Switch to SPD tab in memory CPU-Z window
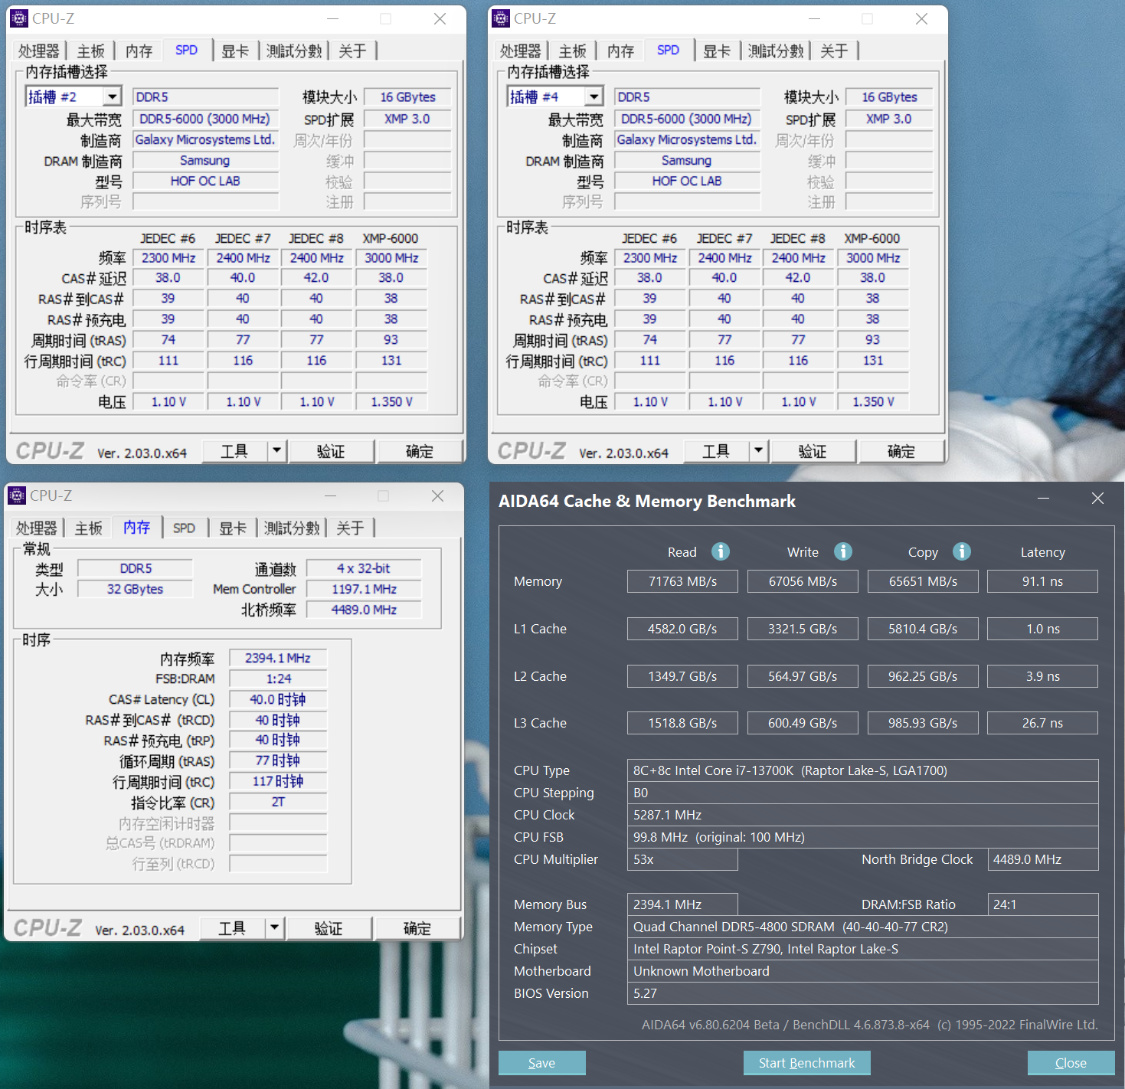The height and width of the screenshot is (1089, 1125). 184,528
